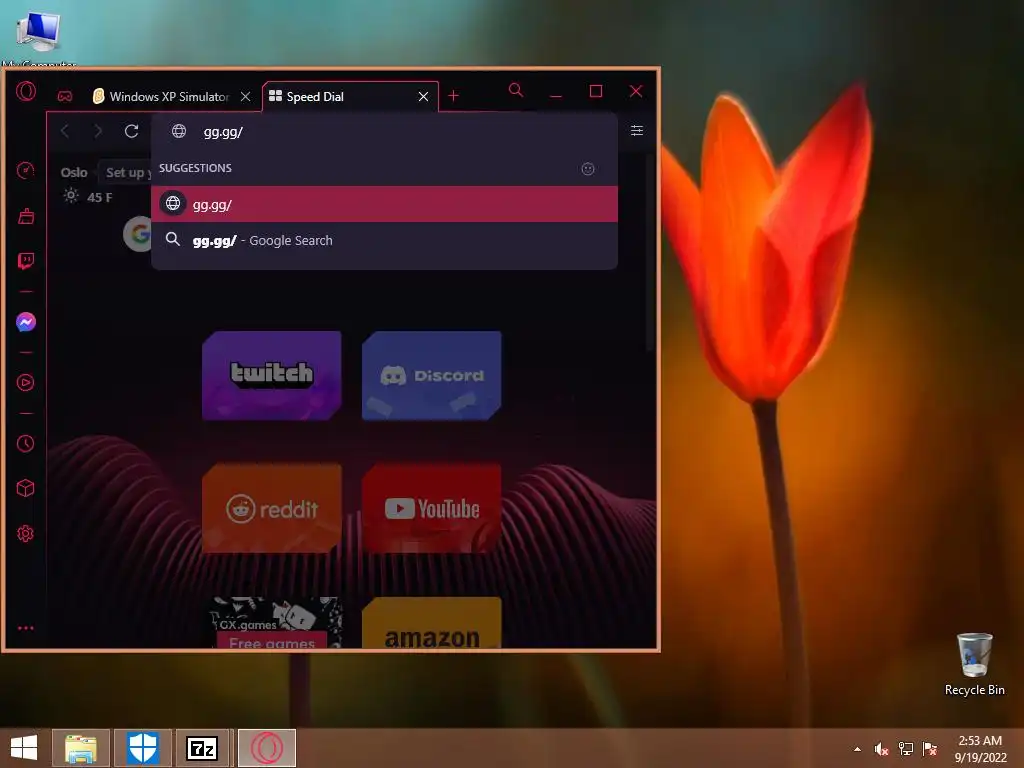The height and width of the screenshot is (768, 1024).
Task: Open the GX.games Free games tile
Action: coord(272,623)
